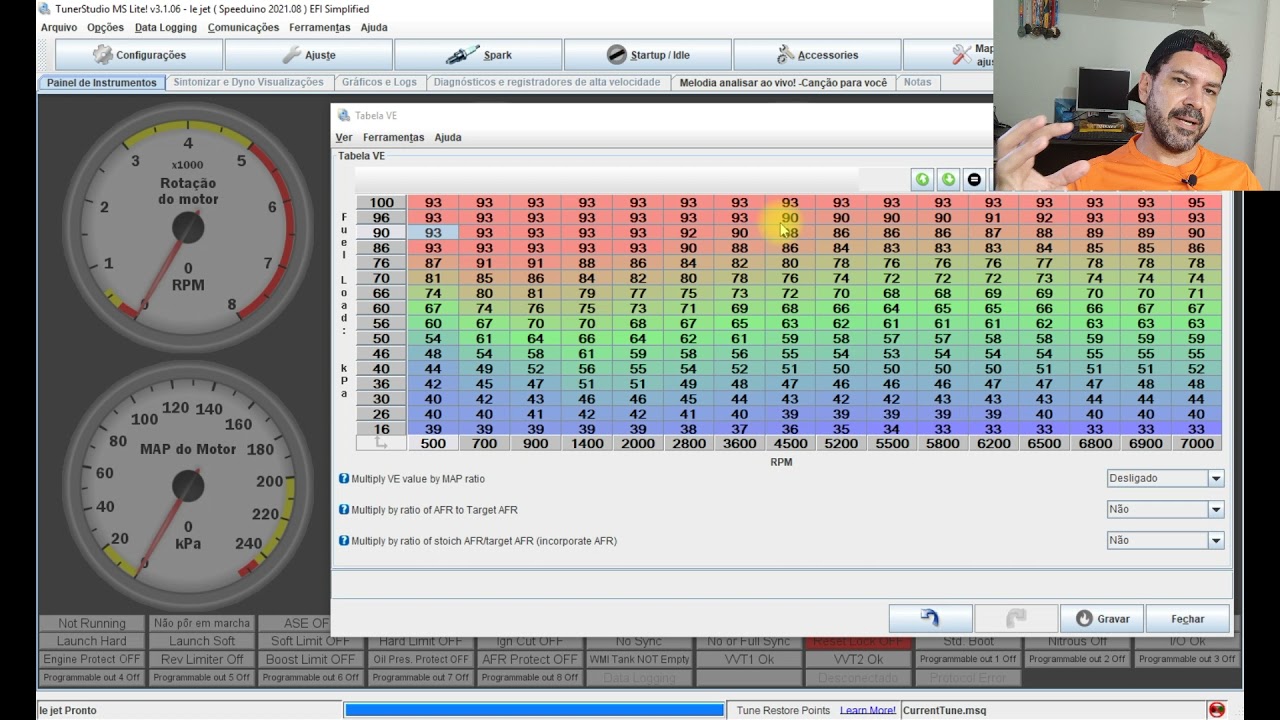Click the blue progress bar in status bar
This screenshot has width=1280, height=720.
click(534, 710)
